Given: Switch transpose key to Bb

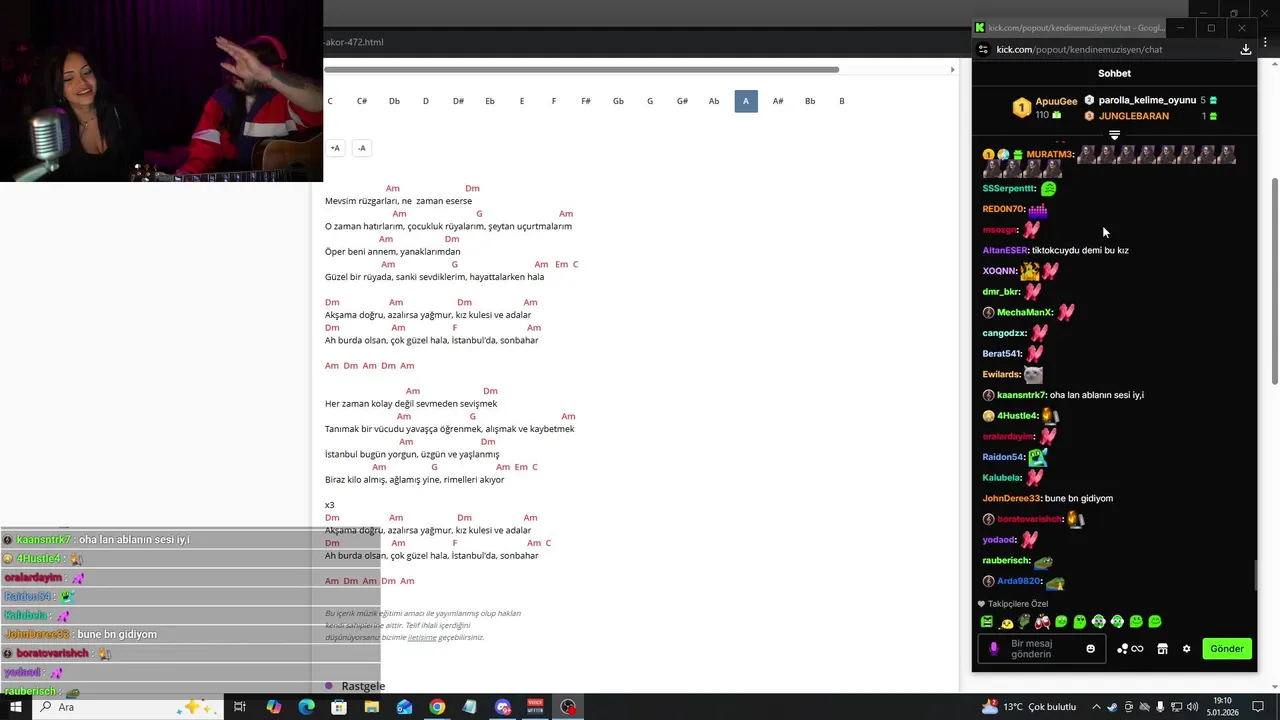Looking at the screenshot, I should coord(810,101).
